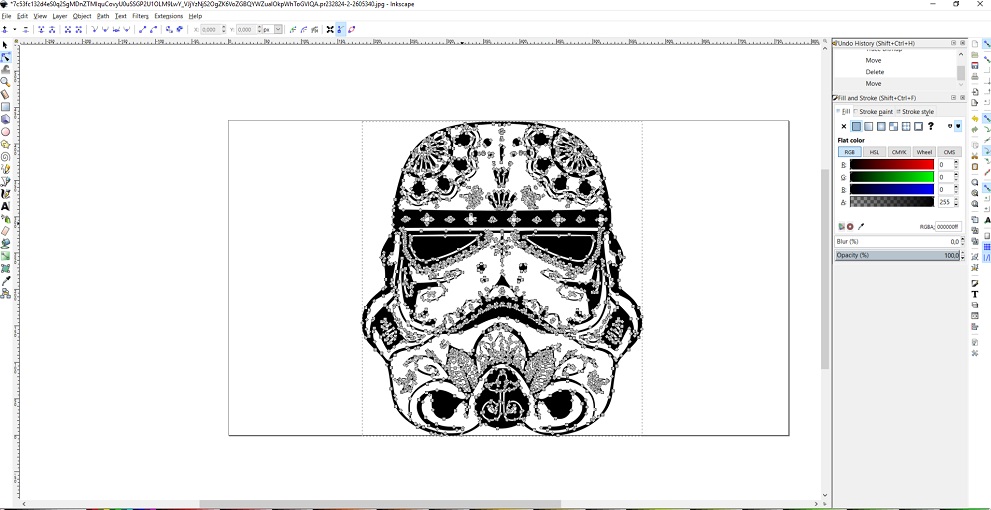Select the CMS color mode
The width and height of the screenshot is (991, 510).
pyautogui.click(x=949, y=152)
